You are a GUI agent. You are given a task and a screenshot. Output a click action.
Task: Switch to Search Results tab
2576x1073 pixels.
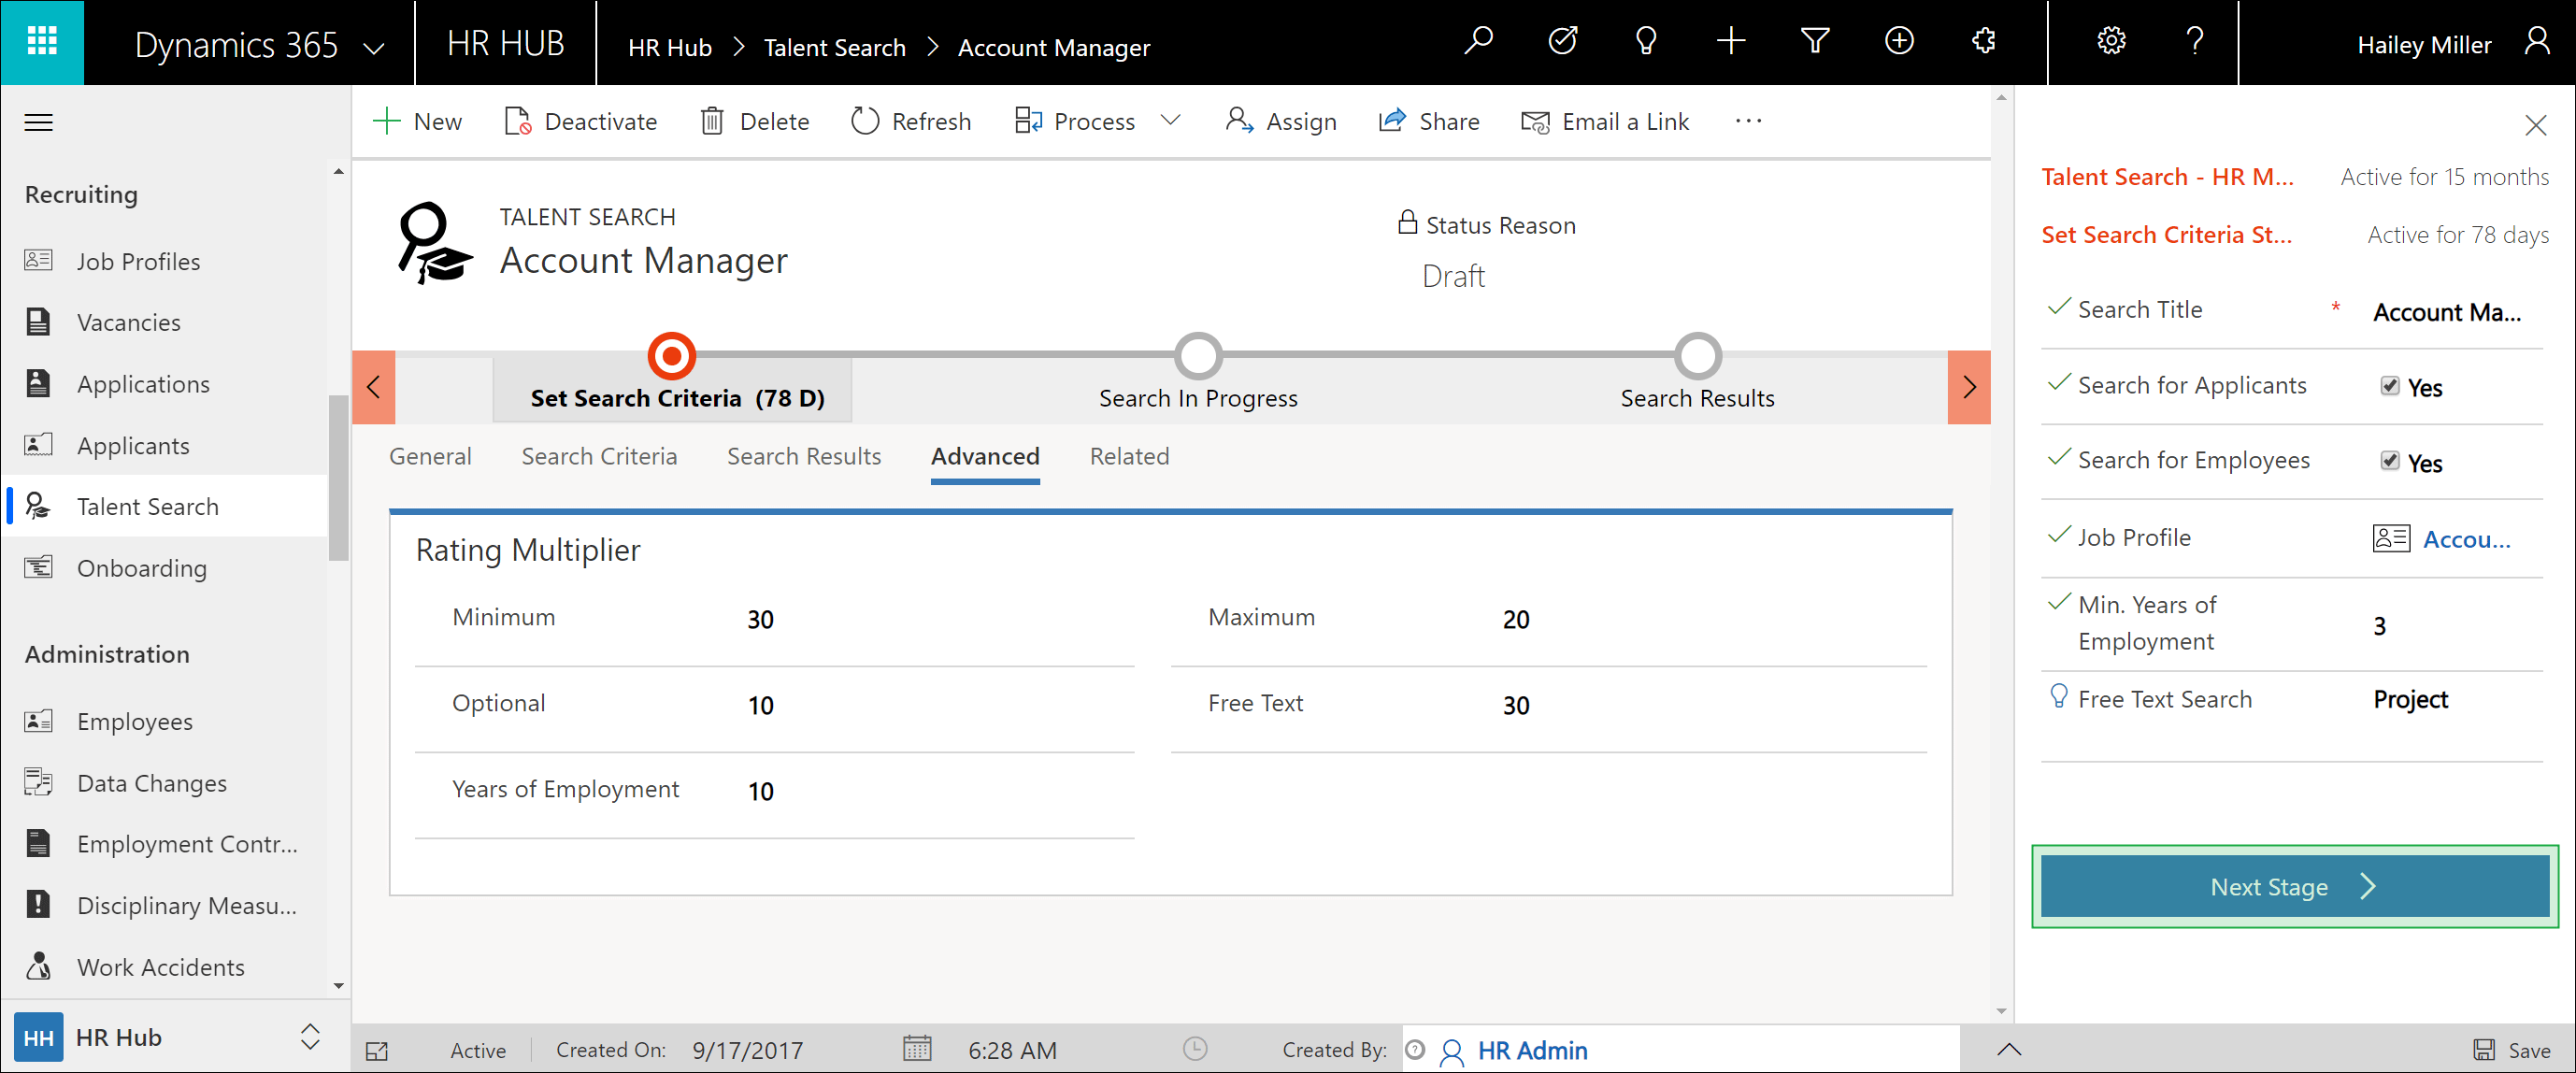pyautogui.click(x=804, y=456)
